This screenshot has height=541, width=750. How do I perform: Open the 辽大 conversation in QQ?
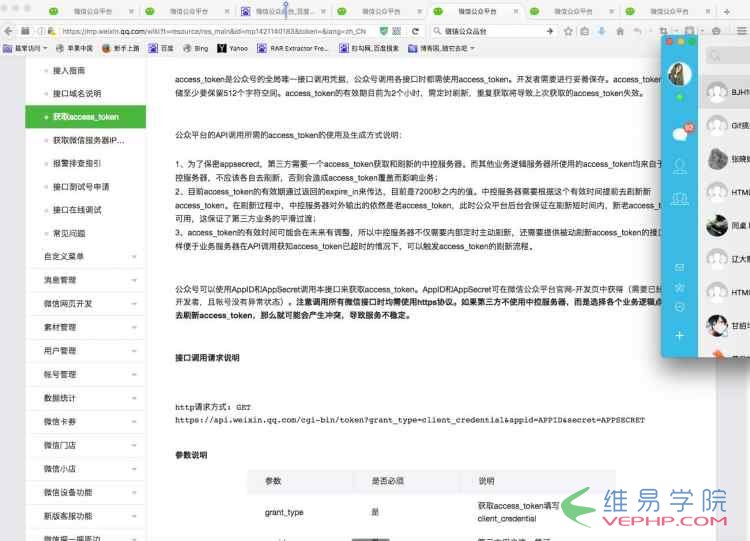click(726, 259)
